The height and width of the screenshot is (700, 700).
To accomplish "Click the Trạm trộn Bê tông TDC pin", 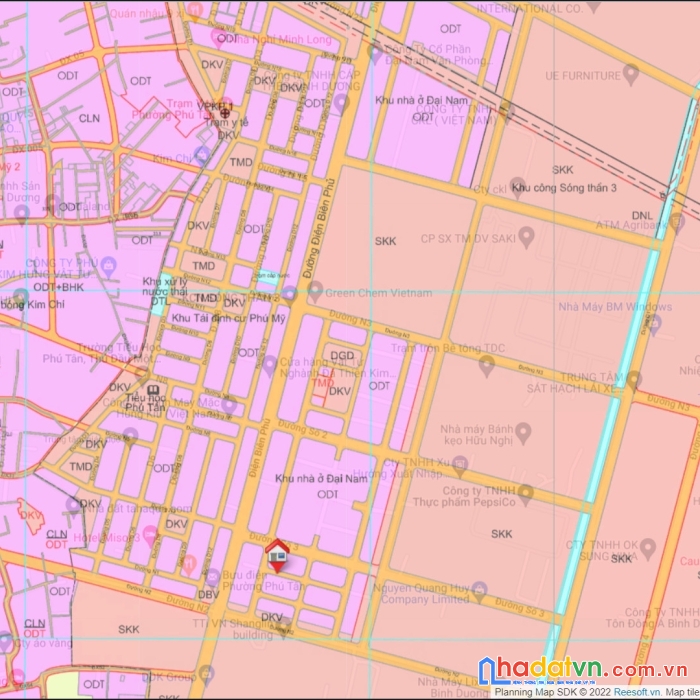I will coord(487,365).
